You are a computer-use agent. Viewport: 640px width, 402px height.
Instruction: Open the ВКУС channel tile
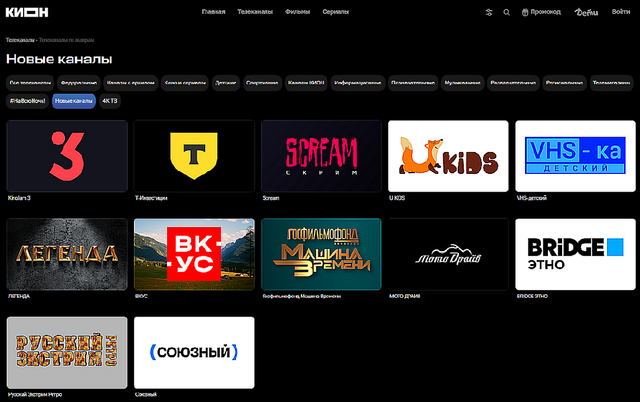(x=194, y=254)
